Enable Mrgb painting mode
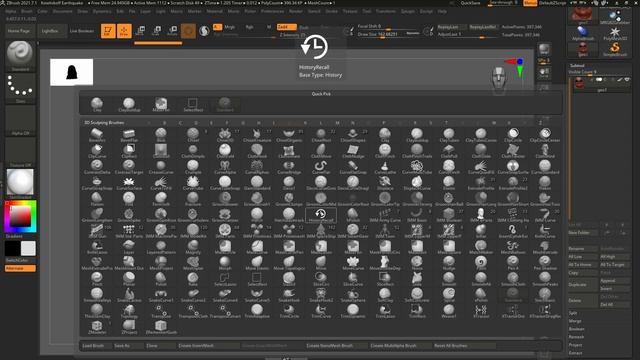The width and height of the screenshot is (640, 360). 230,27
